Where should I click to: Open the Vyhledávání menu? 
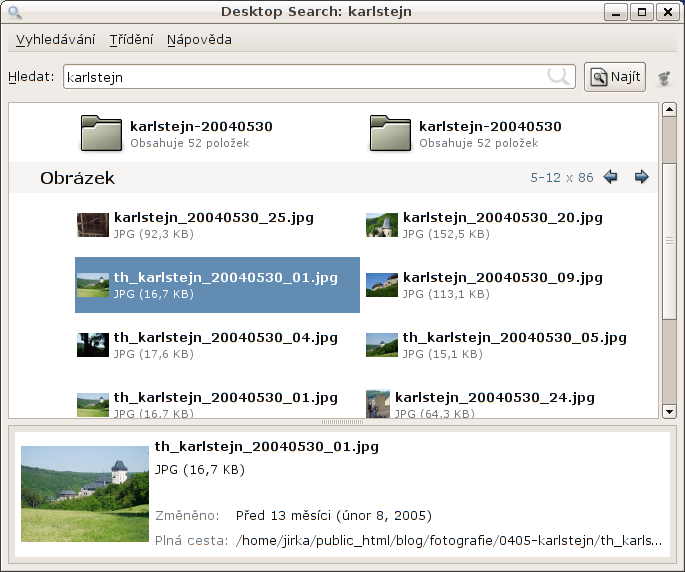click(55, 40)
